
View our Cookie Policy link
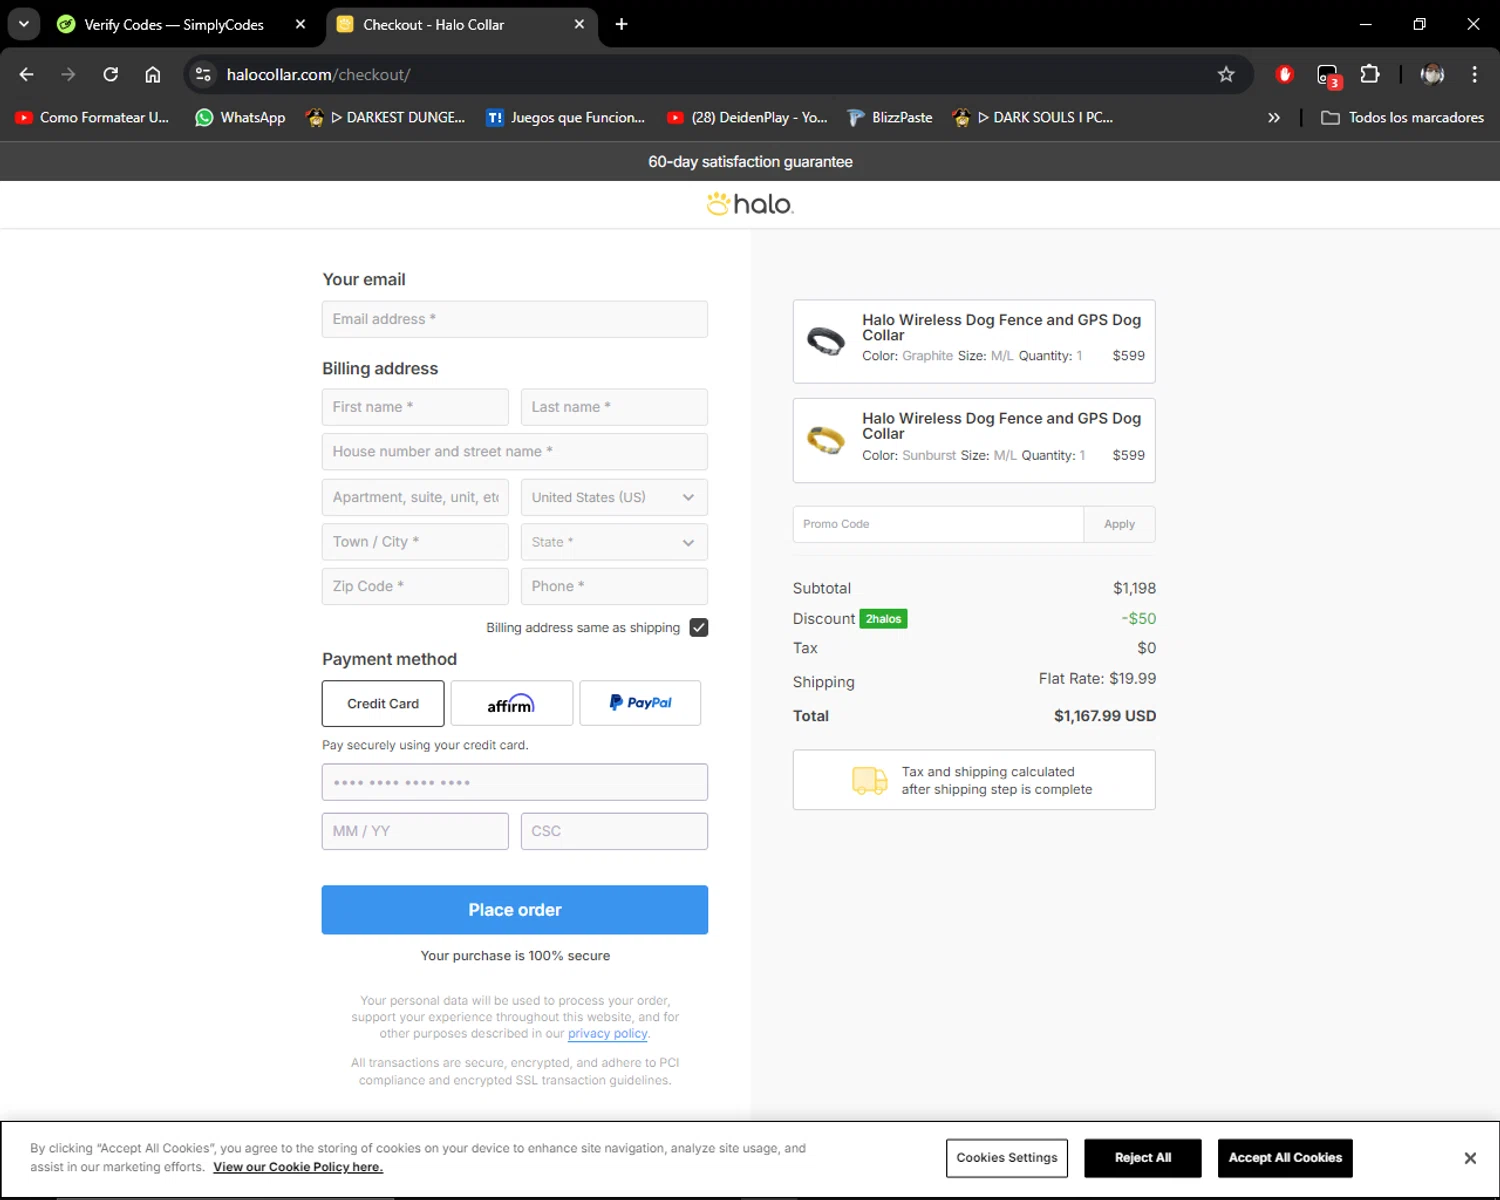pos(298,1167)
